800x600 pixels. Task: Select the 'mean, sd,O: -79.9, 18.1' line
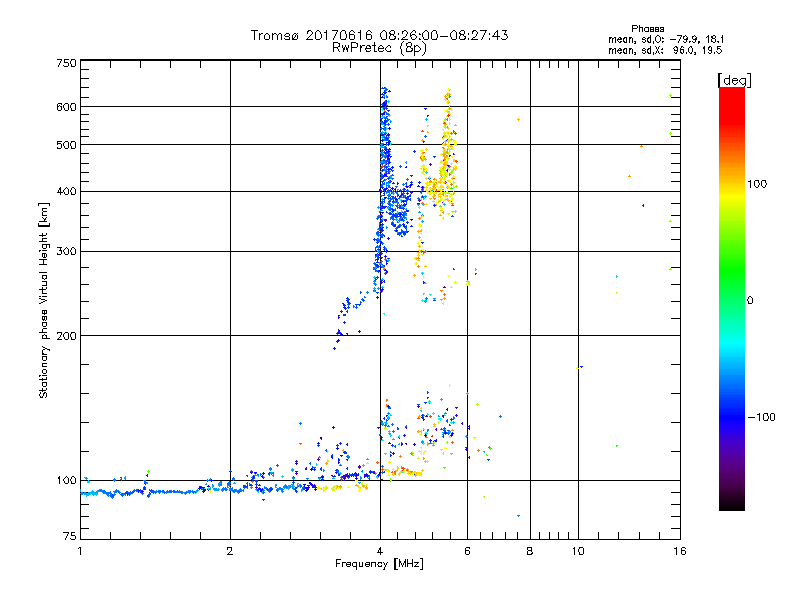666,40
